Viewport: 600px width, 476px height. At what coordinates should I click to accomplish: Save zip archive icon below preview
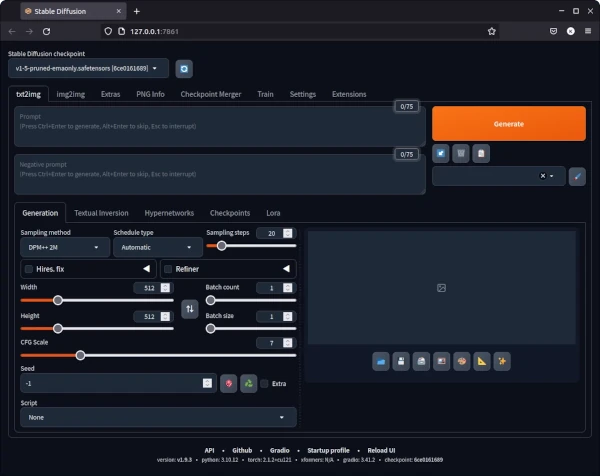tap(421, 361)
